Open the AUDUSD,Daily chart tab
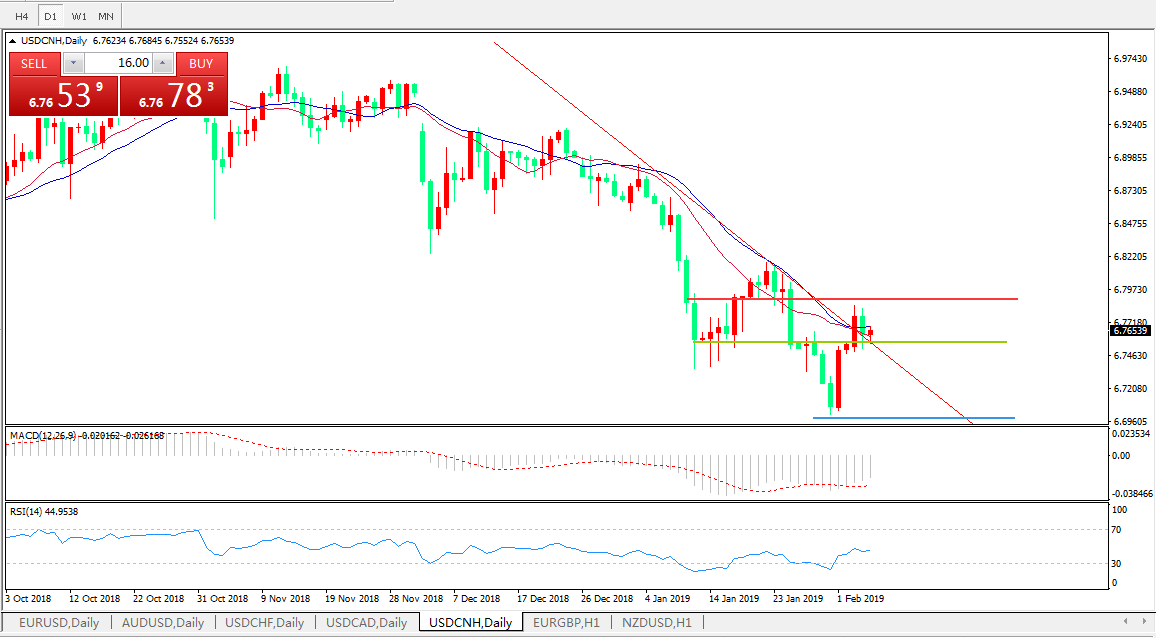 click(162, 623)
